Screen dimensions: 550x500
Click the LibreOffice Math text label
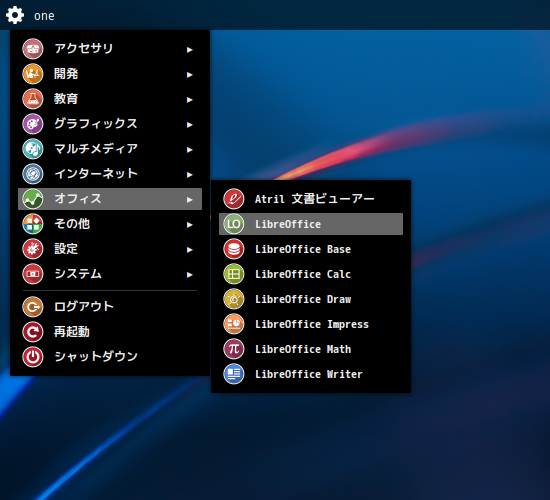pyautogui.click(x=303, y=349)
